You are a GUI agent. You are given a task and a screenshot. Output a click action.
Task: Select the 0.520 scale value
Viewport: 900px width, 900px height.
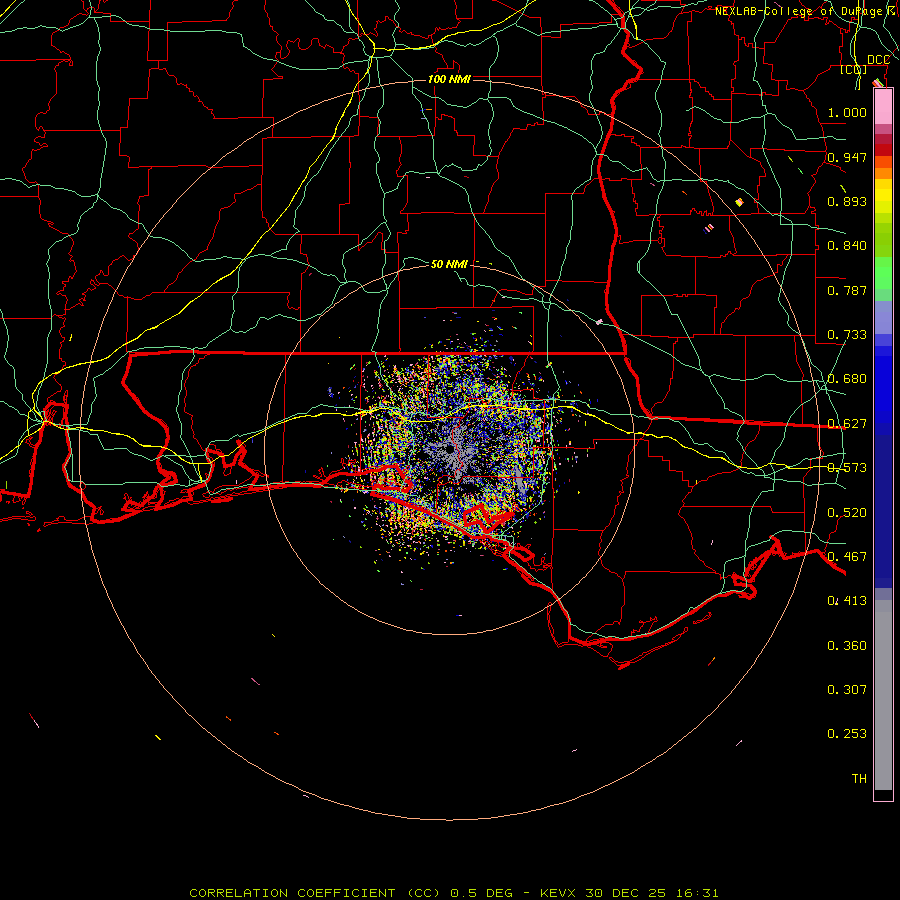(847, 513)
